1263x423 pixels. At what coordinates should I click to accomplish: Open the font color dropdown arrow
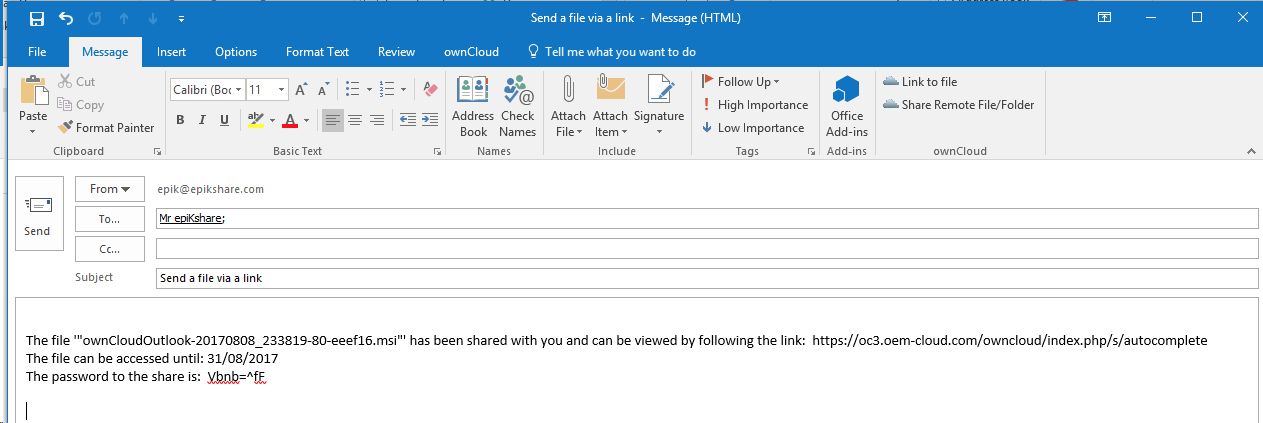click(307, 120)
